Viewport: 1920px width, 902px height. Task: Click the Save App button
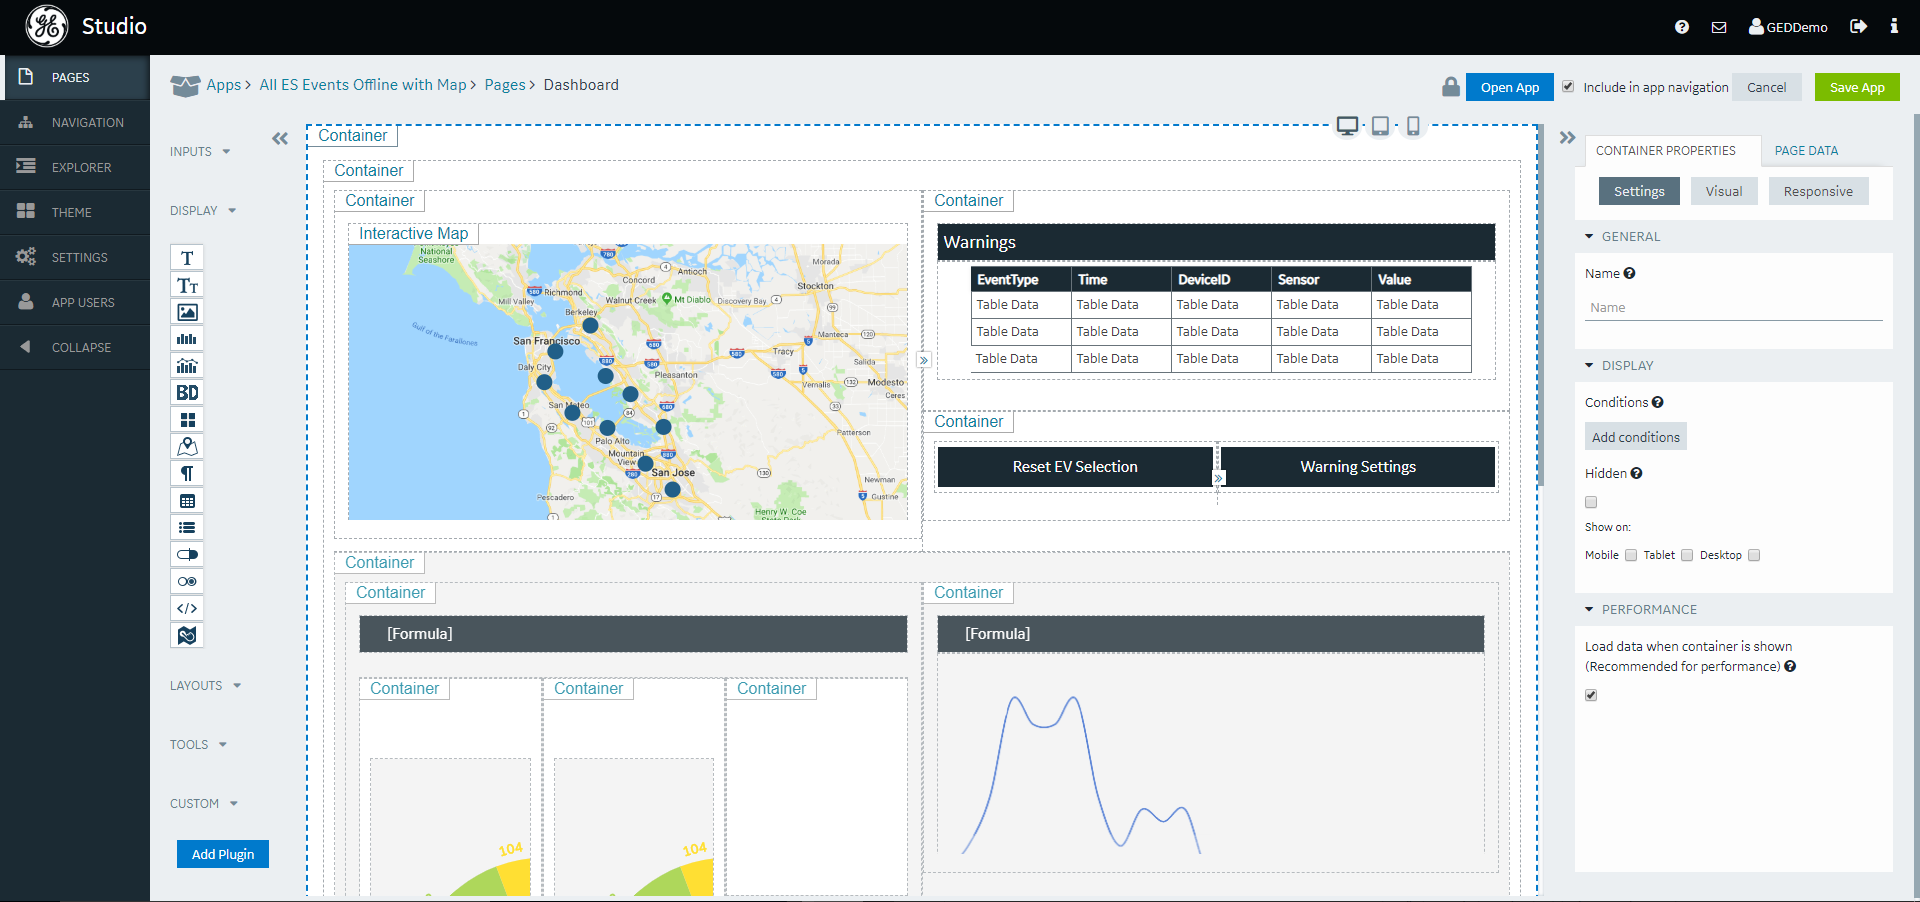[1856, 88]
